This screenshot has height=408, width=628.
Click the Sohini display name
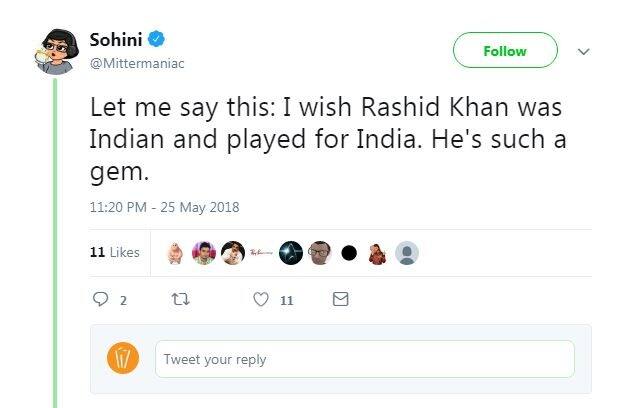[x=117, y=40]
